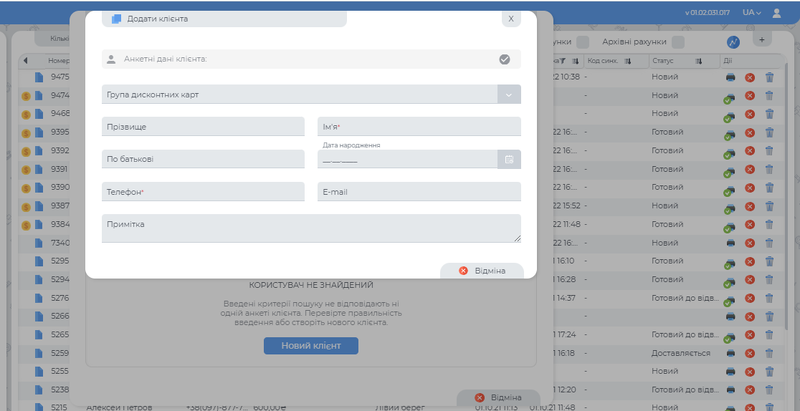Close the dialog with the X button
This screenshot has height=411, width=800.
click(x=511, y=18)
